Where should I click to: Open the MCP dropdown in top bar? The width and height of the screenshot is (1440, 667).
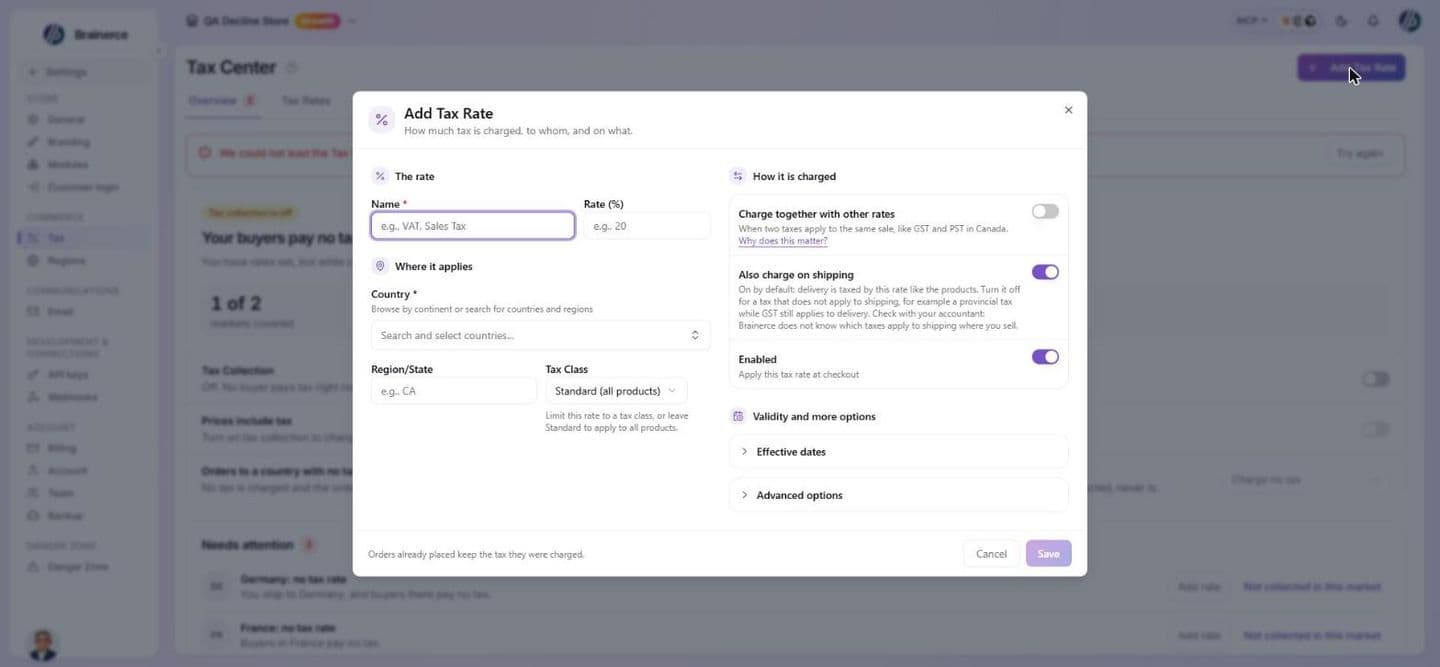1252,21
